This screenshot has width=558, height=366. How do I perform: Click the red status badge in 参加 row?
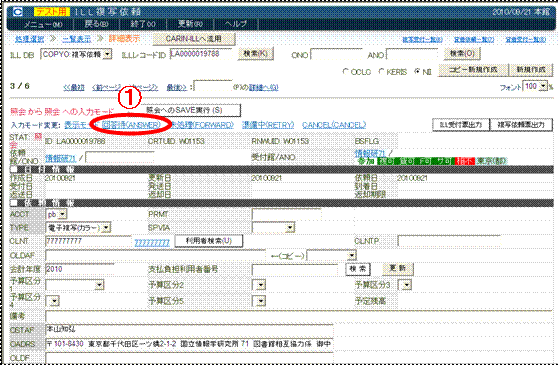click(465, 161)
